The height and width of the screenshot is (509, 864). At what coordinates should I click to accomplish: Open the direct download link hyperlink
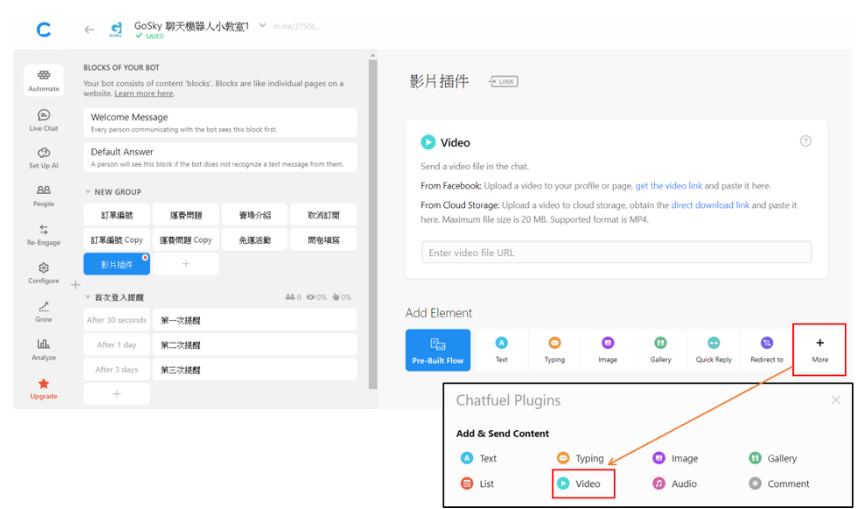[x=710, y=205]
